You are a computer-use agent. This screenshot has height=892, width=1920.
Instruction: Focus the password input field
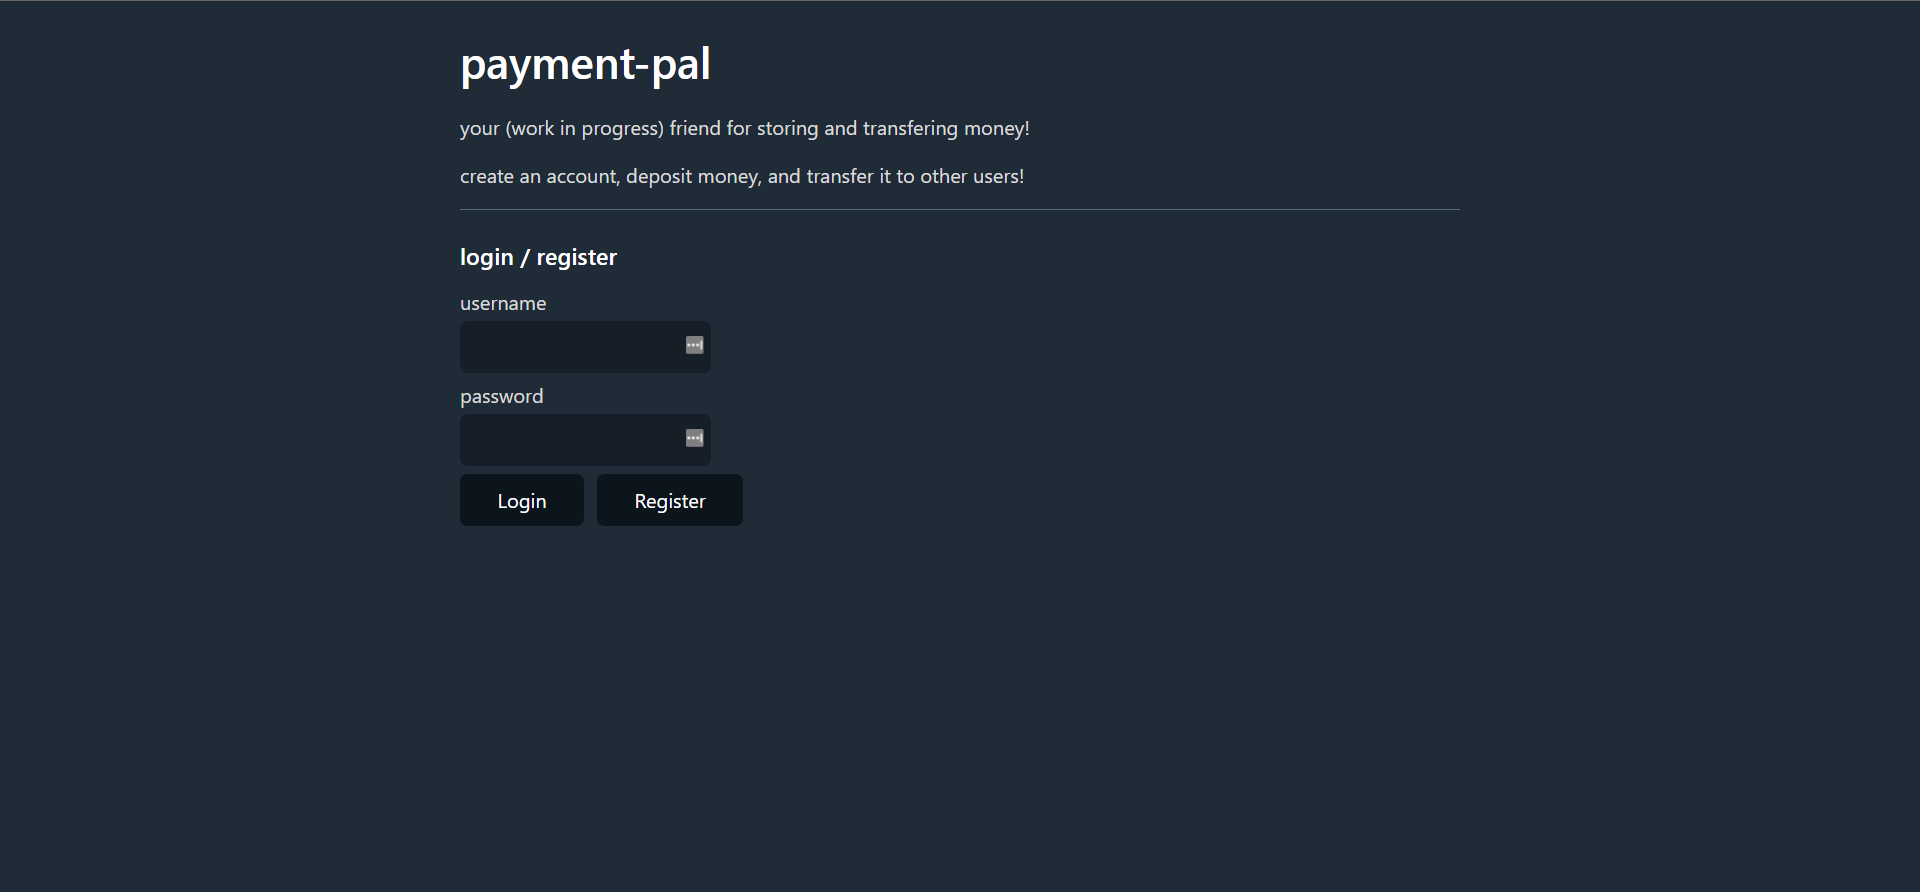click(x=585, y=440)
